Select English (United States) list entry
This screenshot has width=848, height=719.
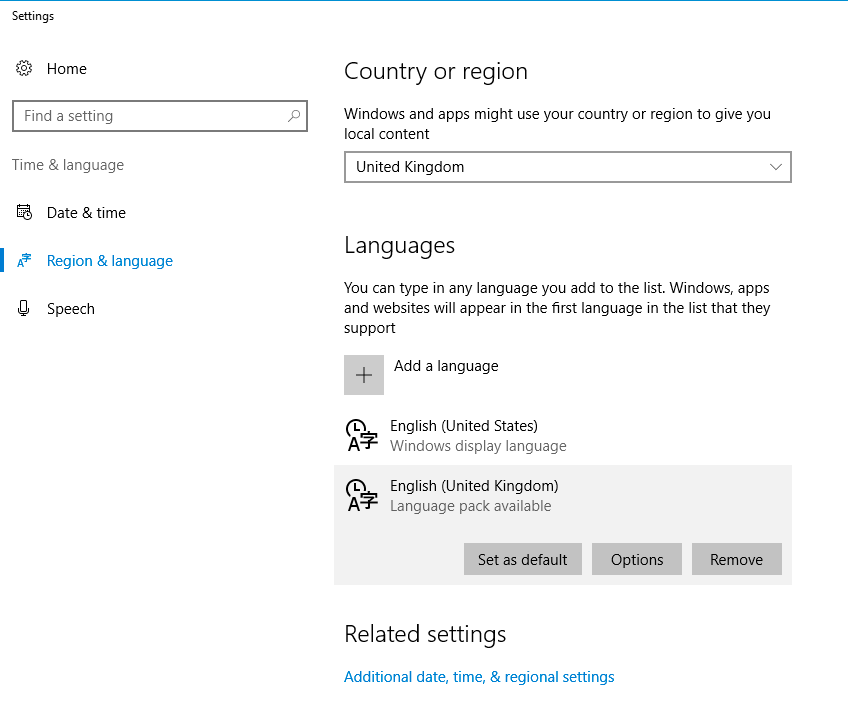coord(563,435)
